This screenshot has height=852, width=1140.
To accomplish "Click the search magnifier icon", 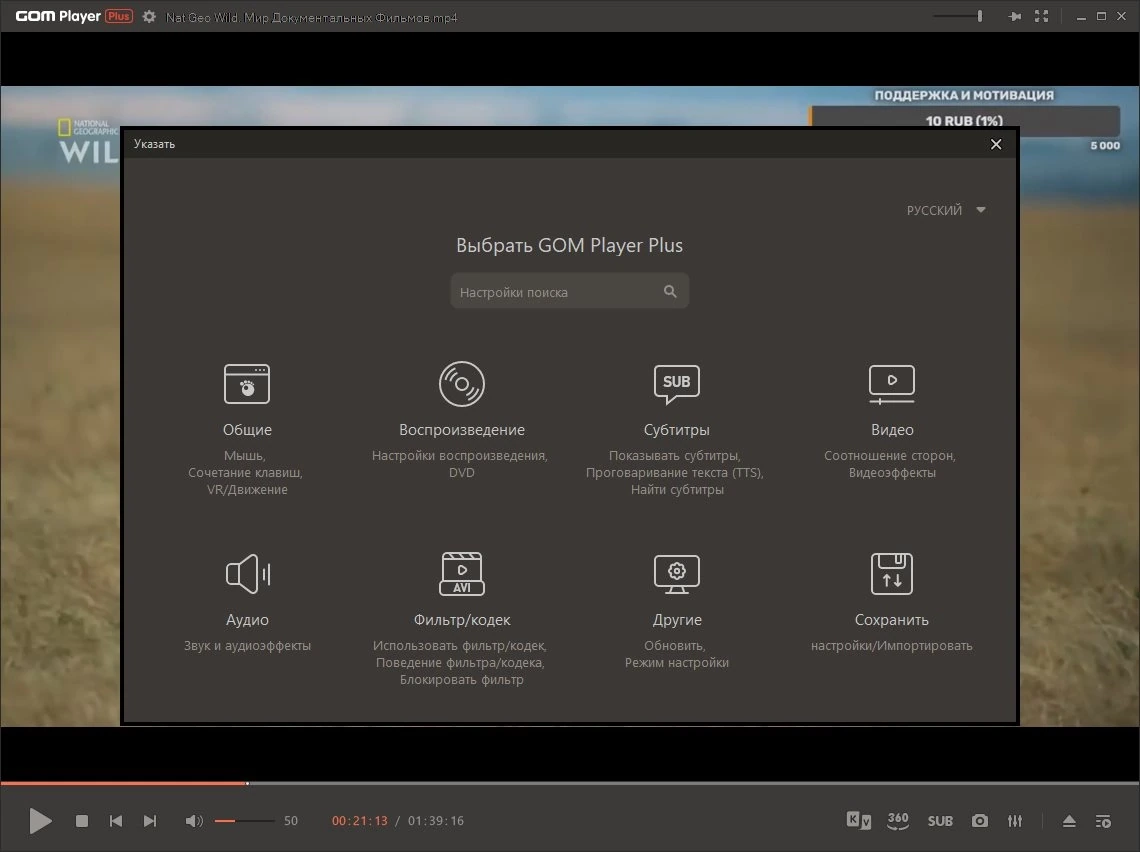I will click(670, 292).
